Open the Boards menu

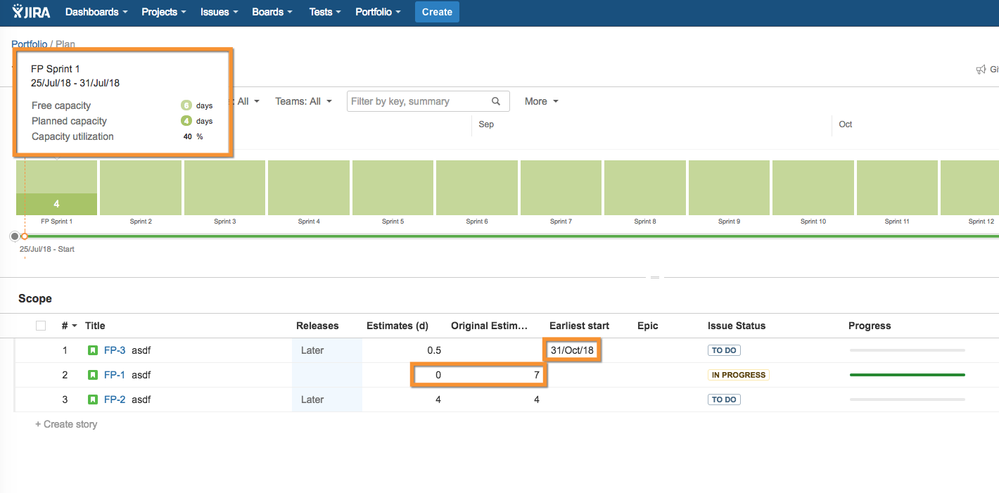click(272, 11)
